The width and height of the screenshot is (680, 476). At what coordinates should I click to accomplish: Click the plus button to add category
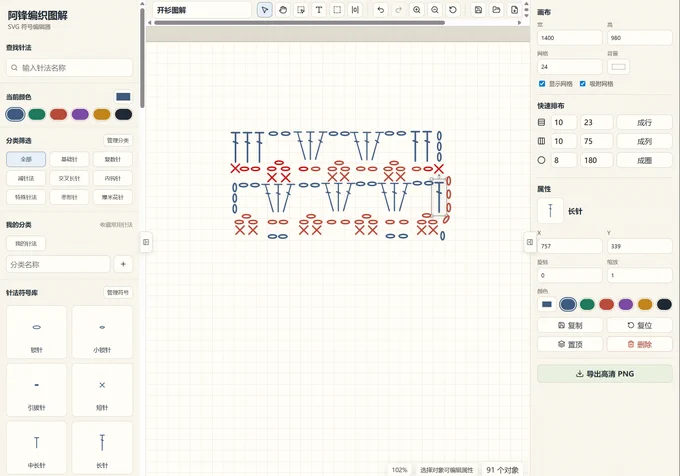(123, 264)
